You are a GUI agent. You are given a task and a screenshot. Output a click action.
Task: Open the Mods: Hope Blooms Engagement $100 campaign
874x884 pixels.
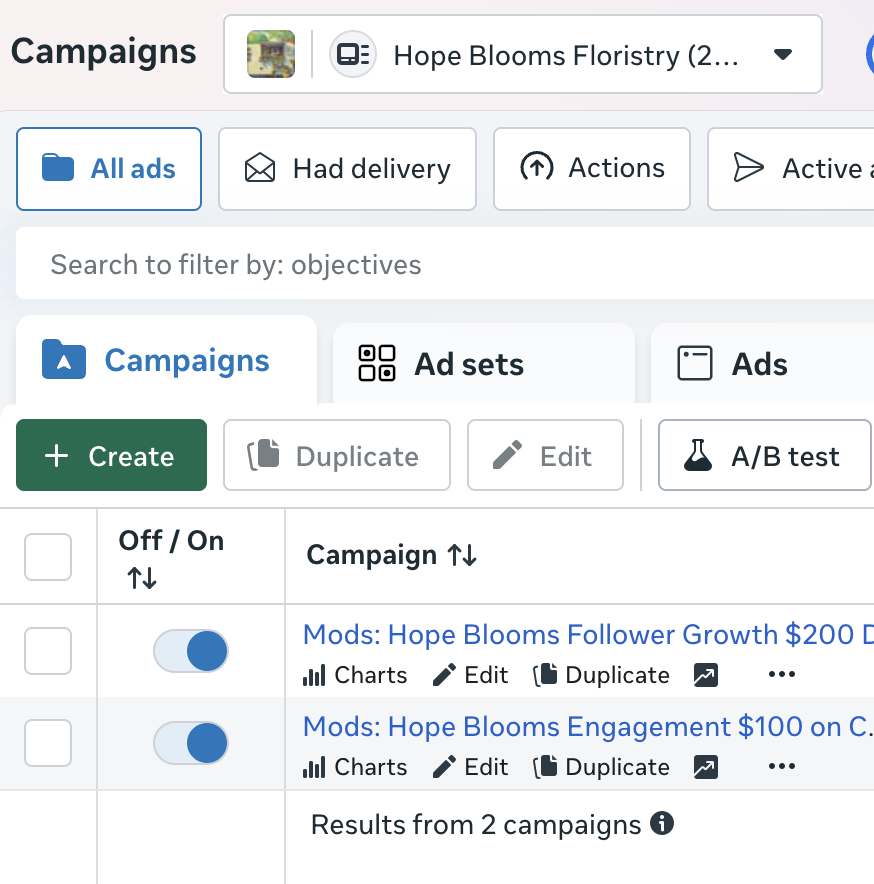click(588, 727)
